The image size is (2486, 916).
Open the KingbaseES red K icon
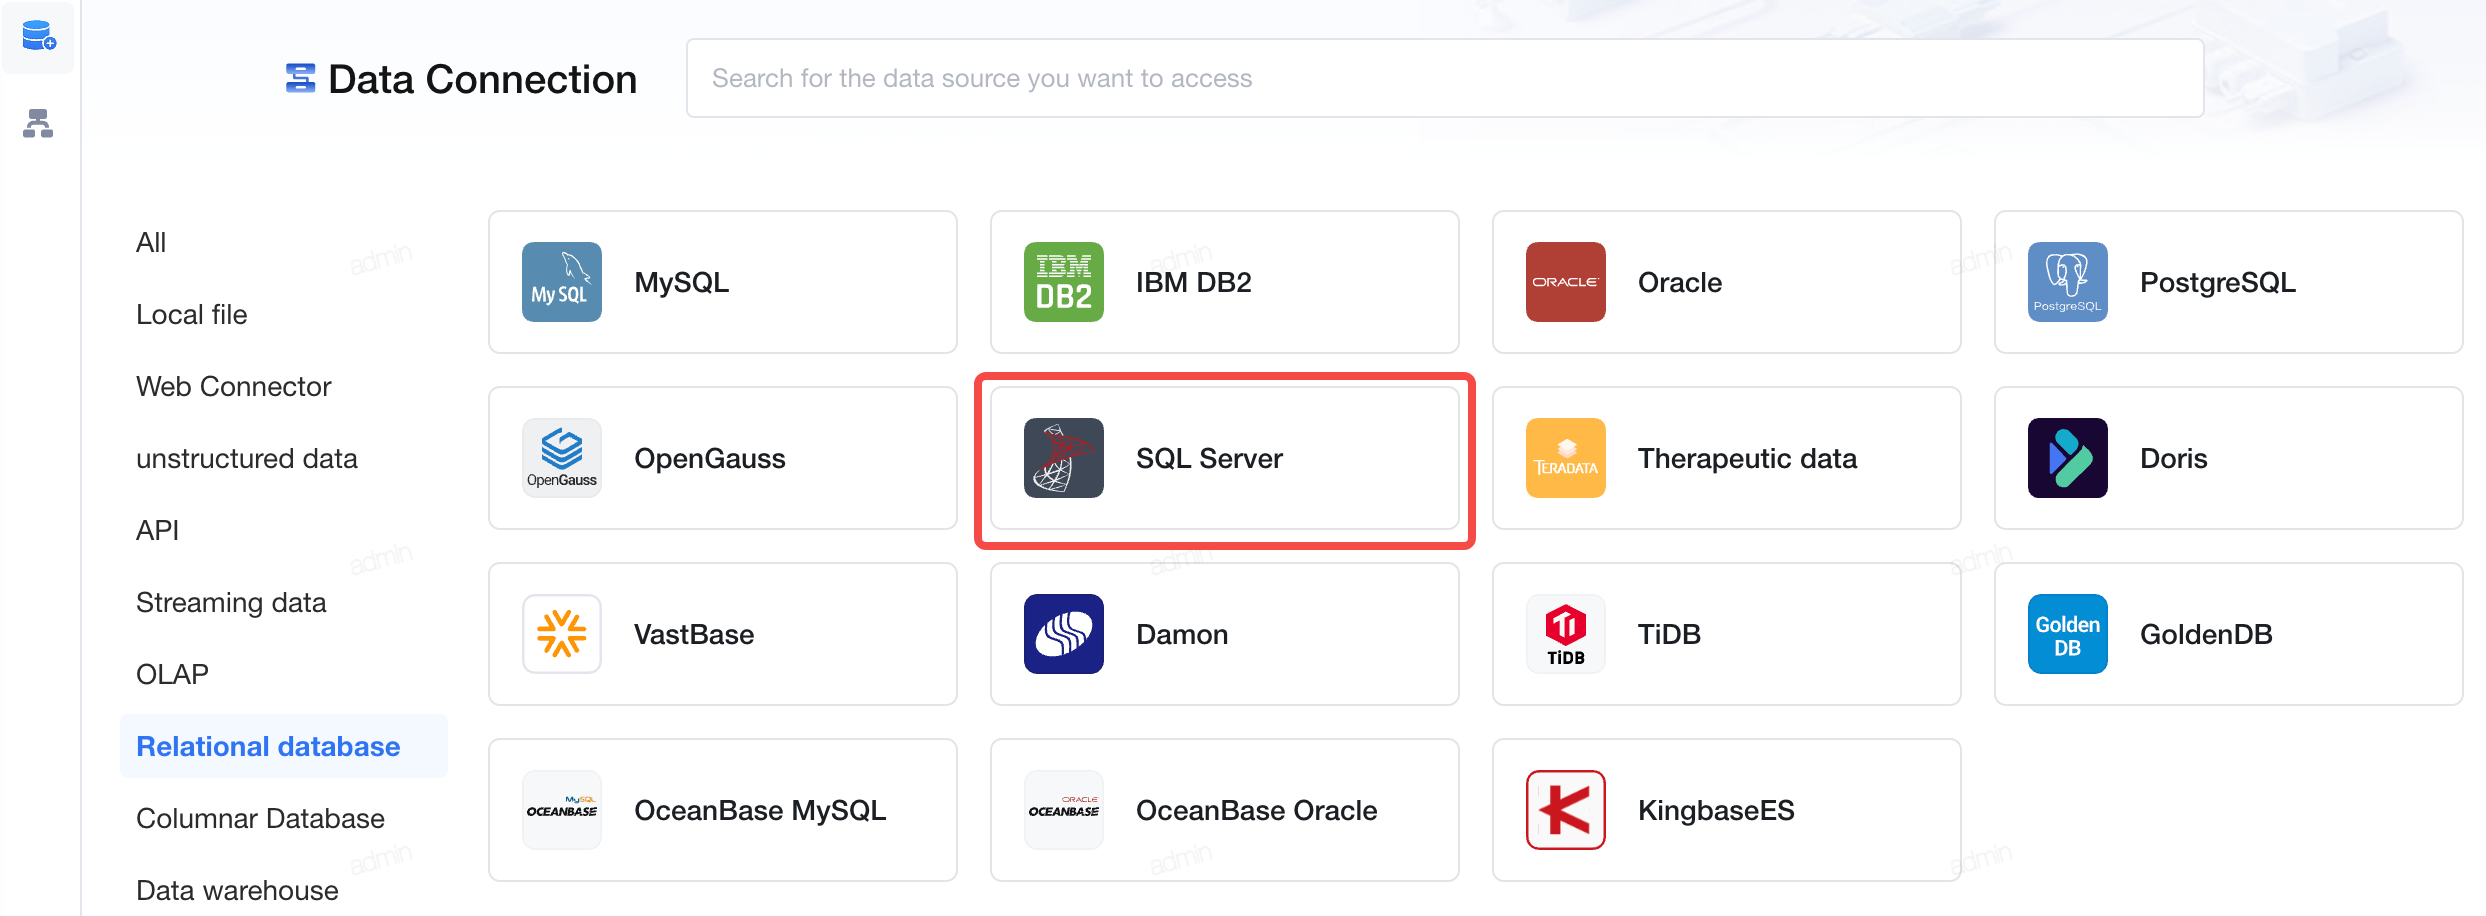point(1565,810)
